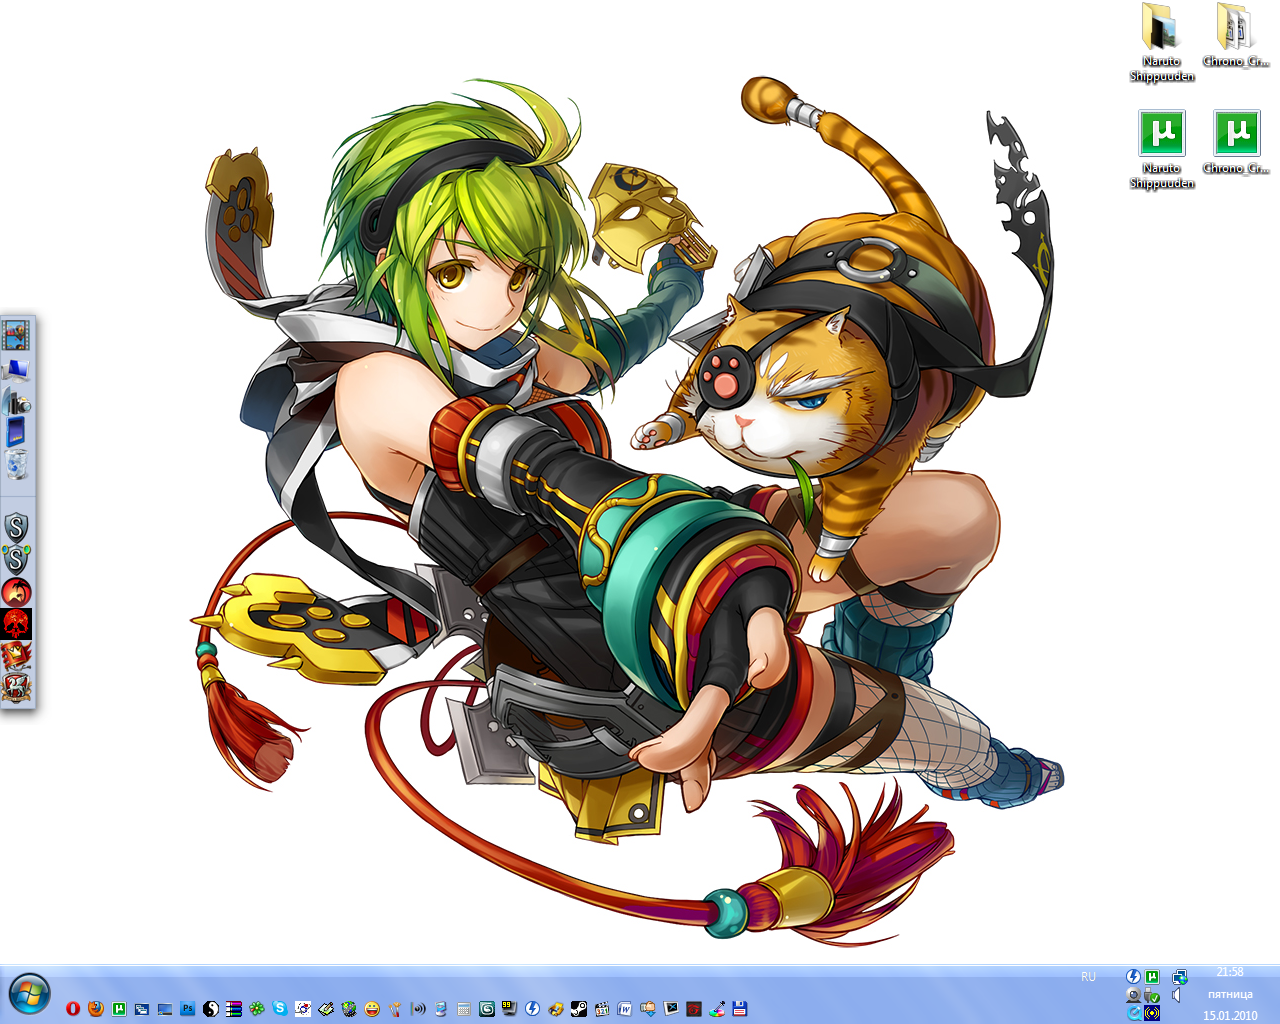The height and width of the screenshot is (1024, 1280).
Task: Open the blue floppy disk icon
Action: pyautogui.click(x=740, y=1009)
